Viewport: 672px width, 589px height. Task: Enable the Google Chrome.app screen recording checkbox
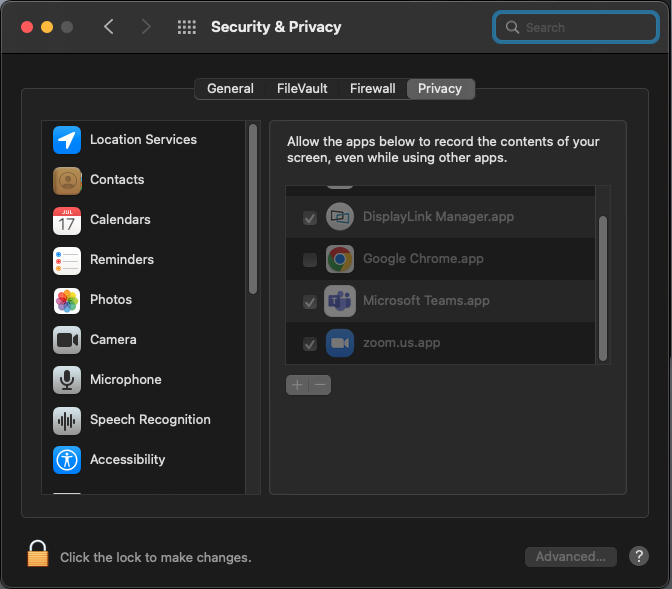click(x=309, y=260)
